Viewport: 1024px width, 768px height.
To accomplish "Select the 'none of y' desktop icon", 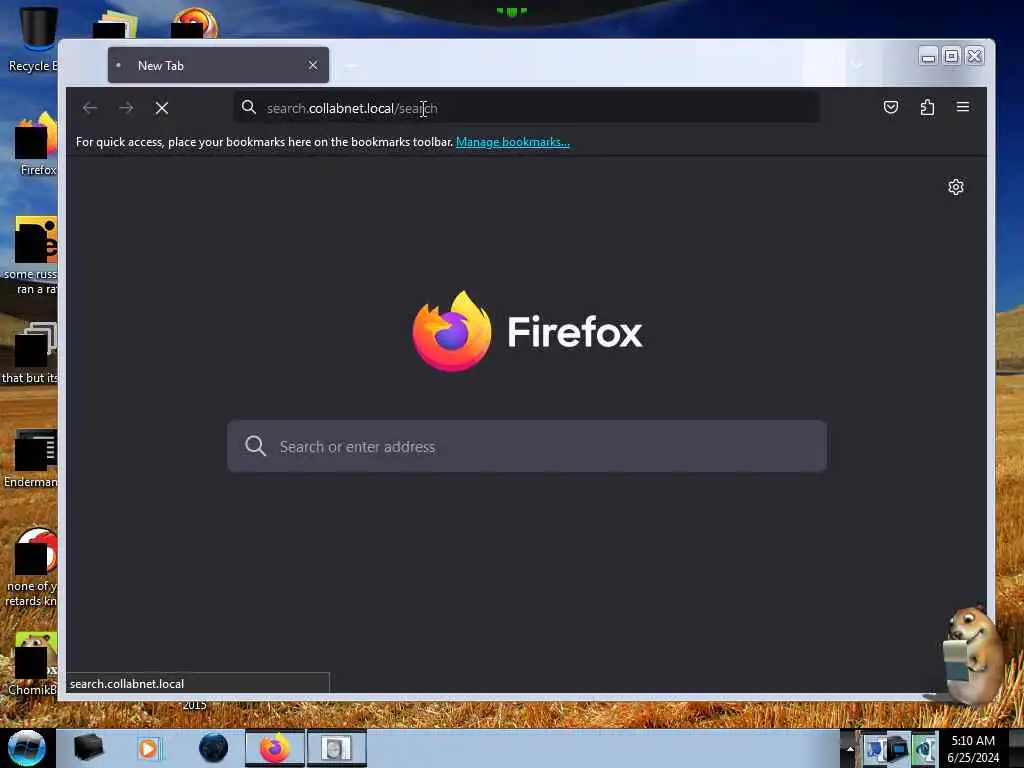I will pyautogui.click(x=33, y=567).
